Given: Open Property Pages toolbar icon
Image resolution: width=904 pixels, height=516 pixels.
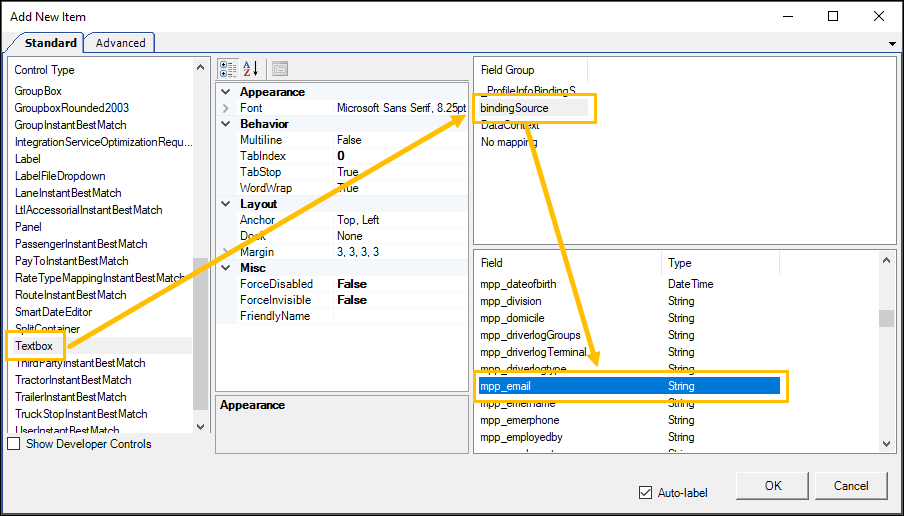Looking at the screenshot, I should [280, 69].
